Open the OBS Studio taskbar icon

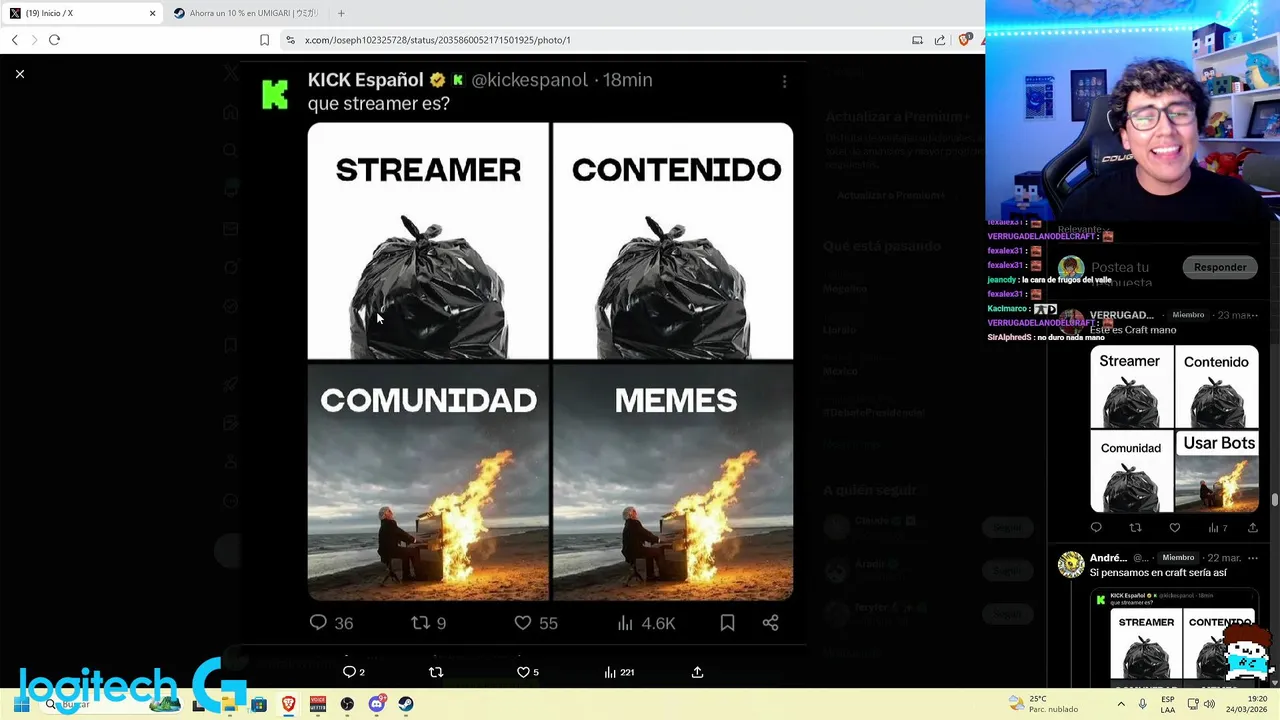pos(347,704)
